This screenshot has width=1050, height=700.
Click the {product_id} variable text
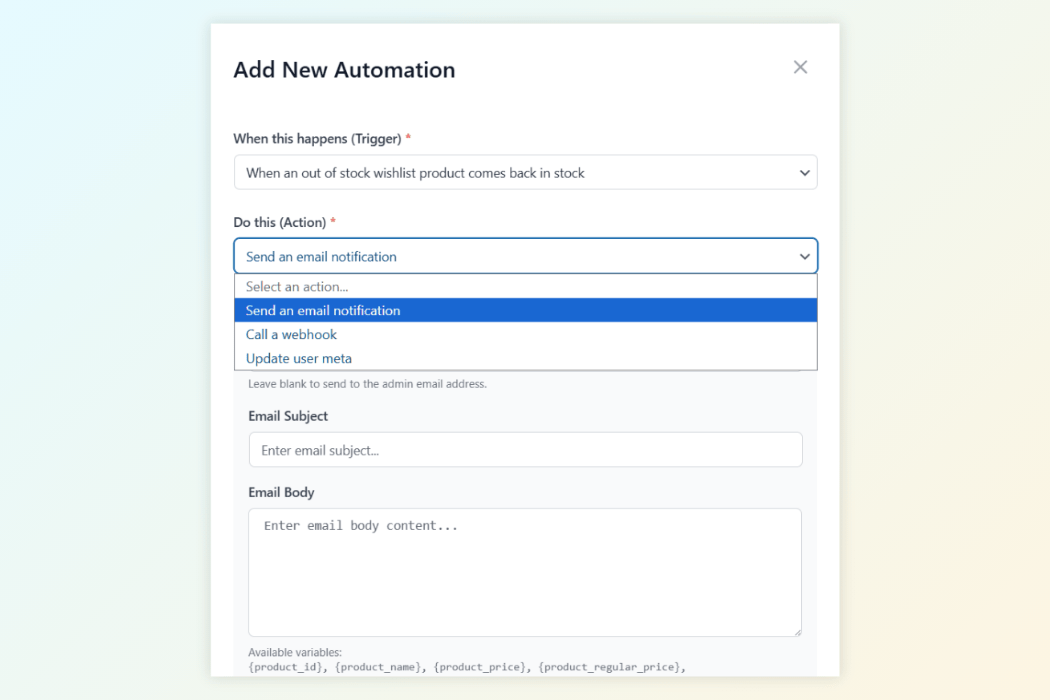pyautogui.click(x=287, y=667)
